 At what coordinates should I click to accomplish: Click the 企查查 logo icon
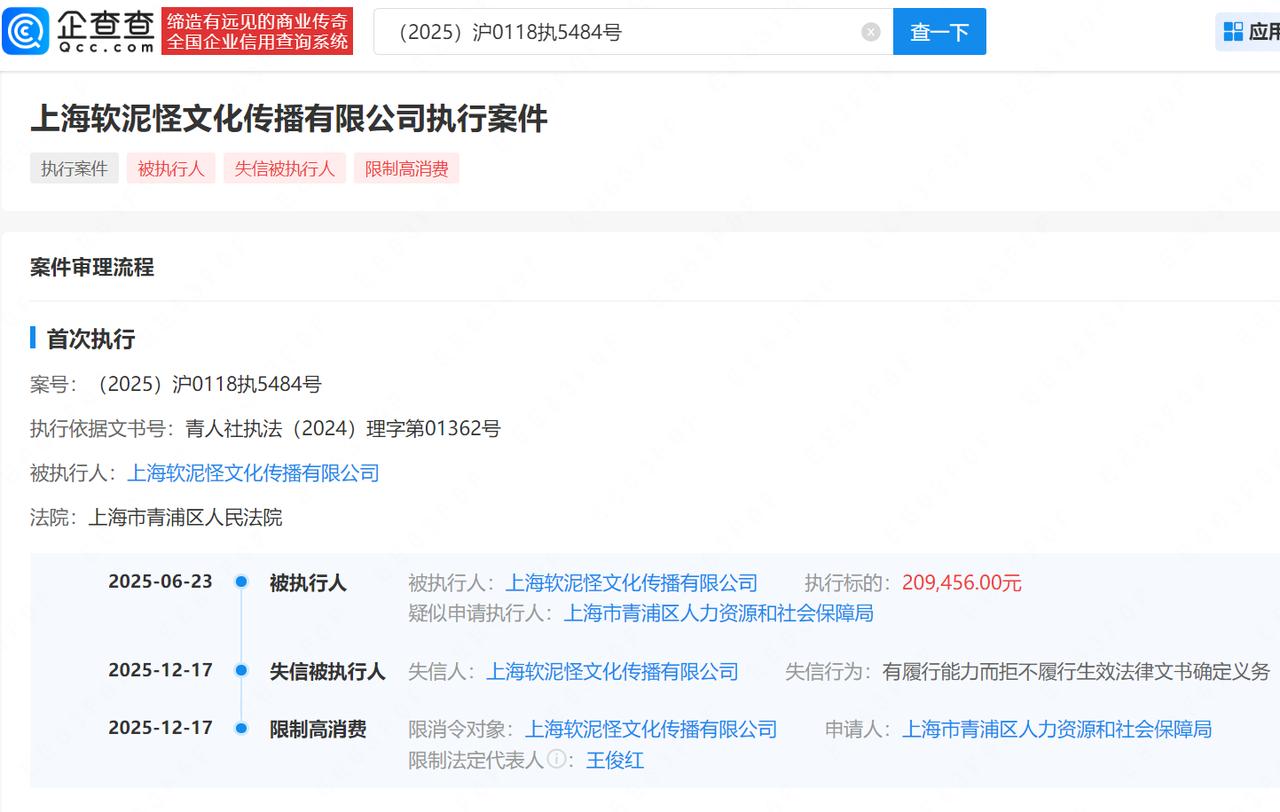point(27,30)
